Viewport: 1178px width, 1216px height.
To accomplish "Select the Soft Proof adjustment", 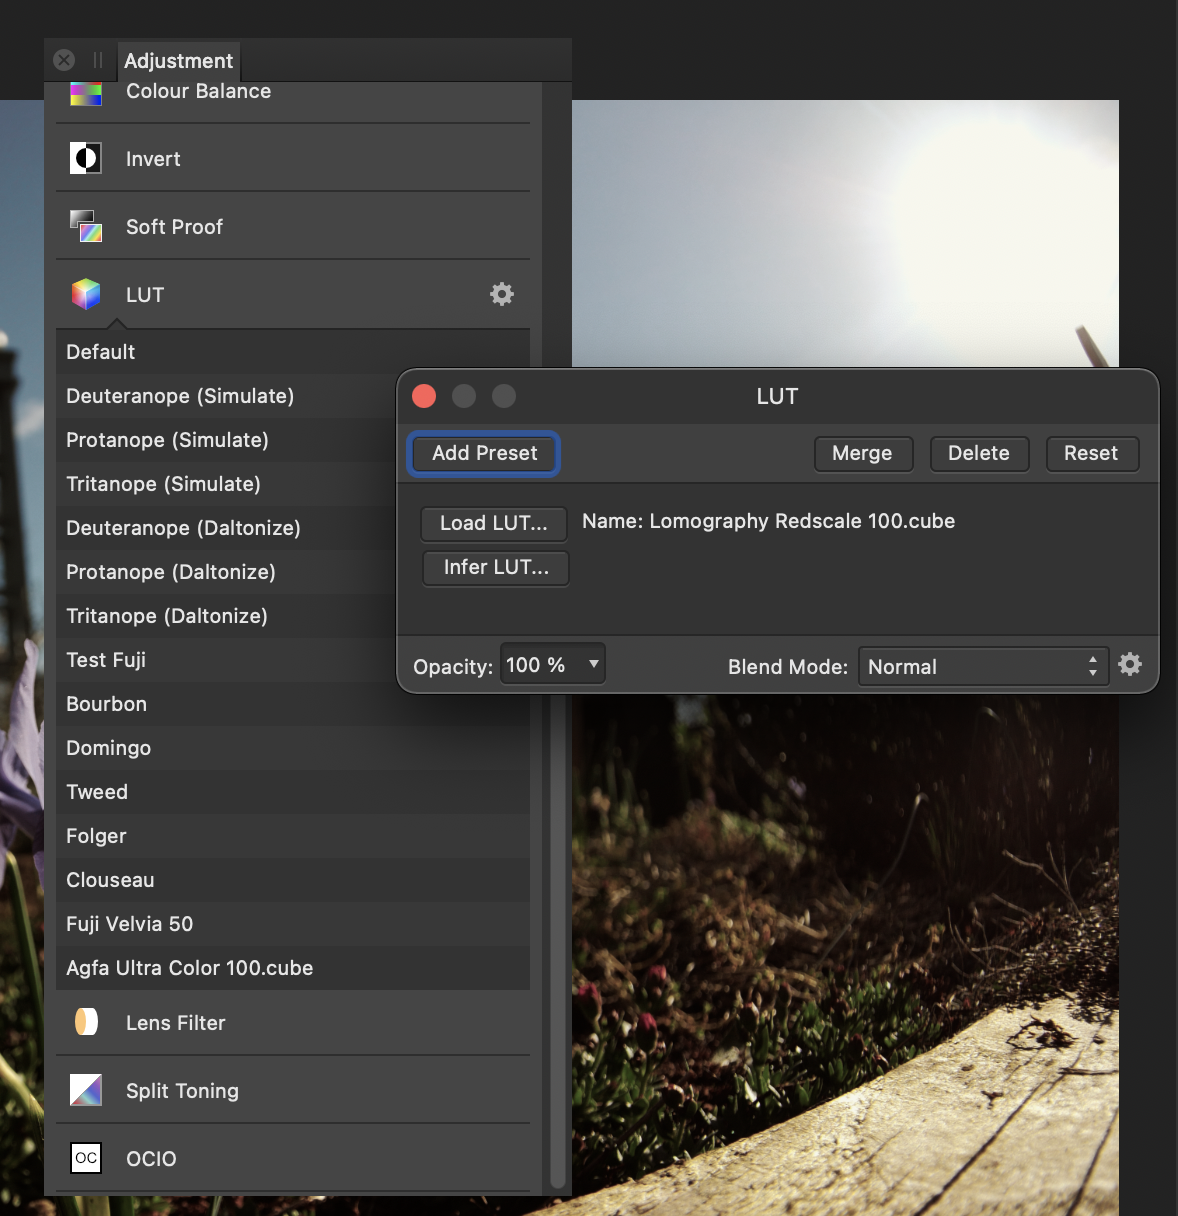I will pyautogui.click(x=293, y=226).
